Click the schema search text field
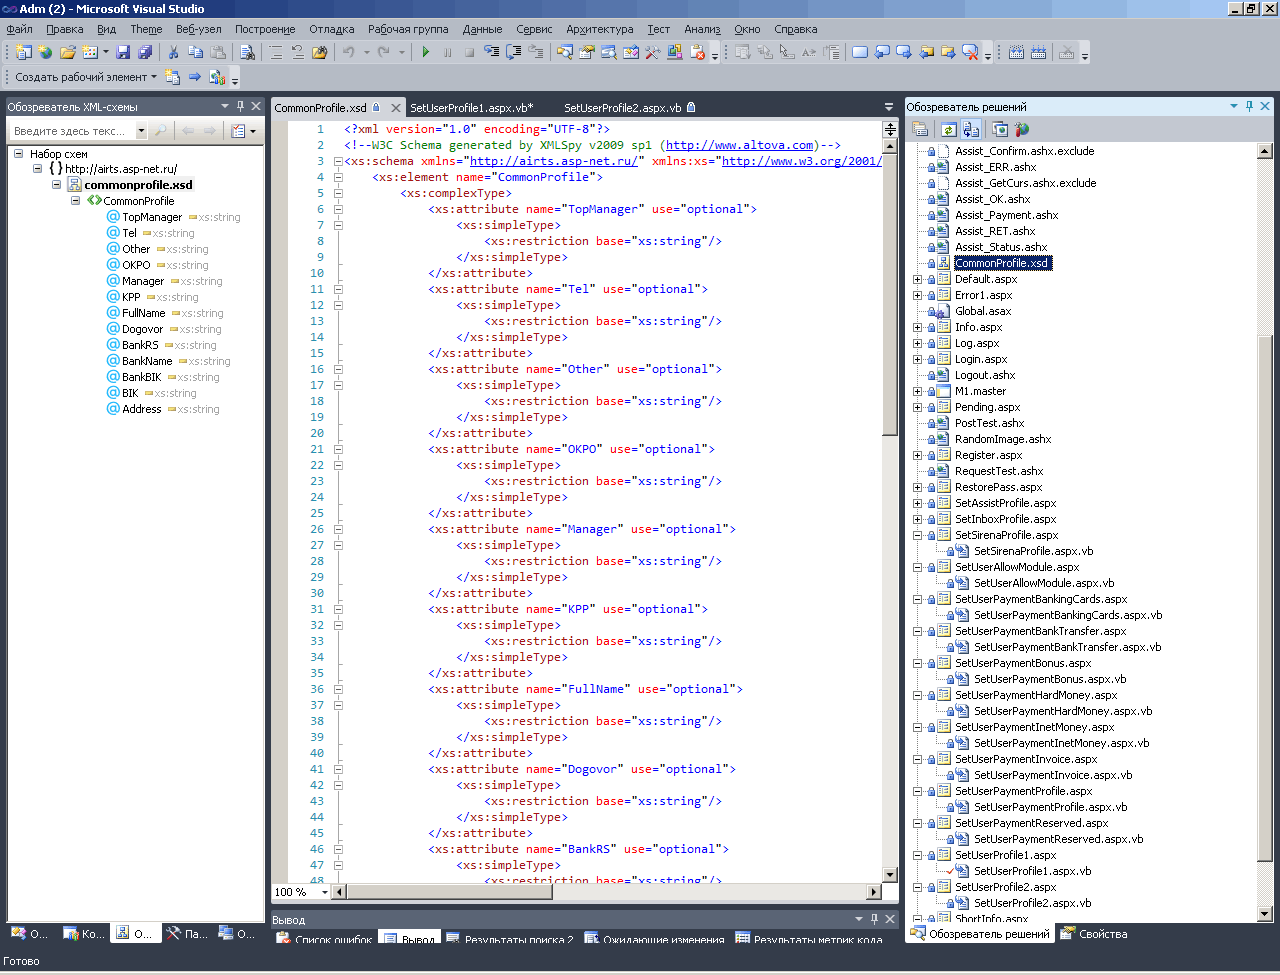The image size is (1280, 975). pyautogui.click(x=70, y=131)
